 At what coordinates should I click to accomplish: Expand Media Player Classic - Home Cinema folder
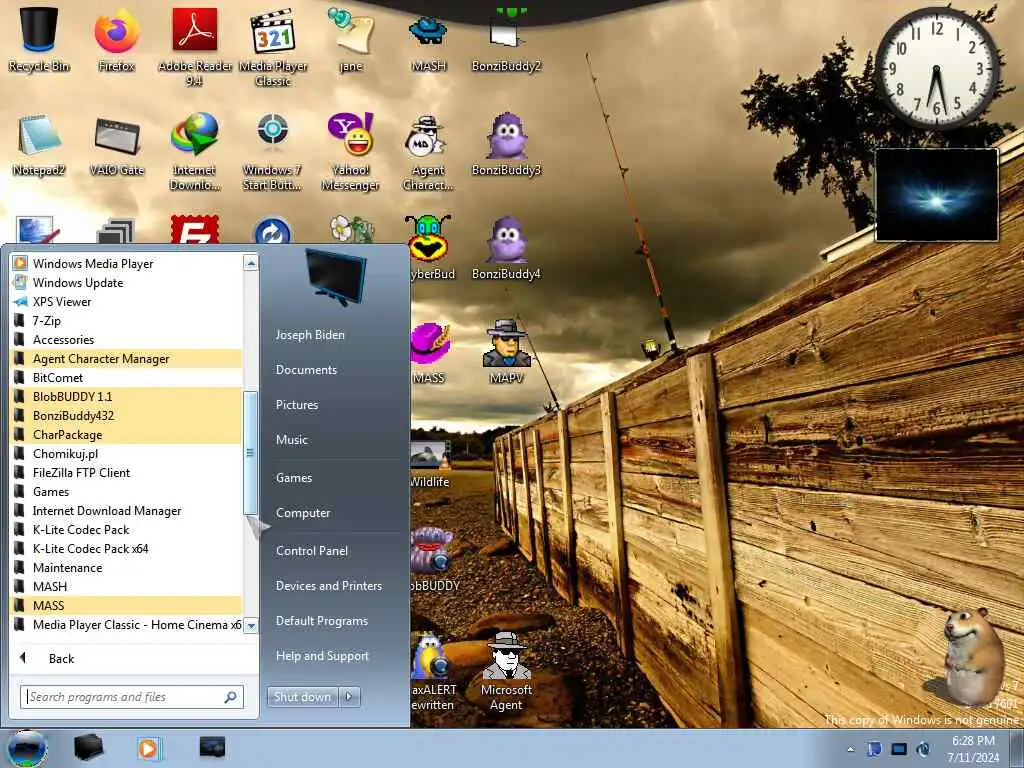pyautogui.click(x=126, y=624)
